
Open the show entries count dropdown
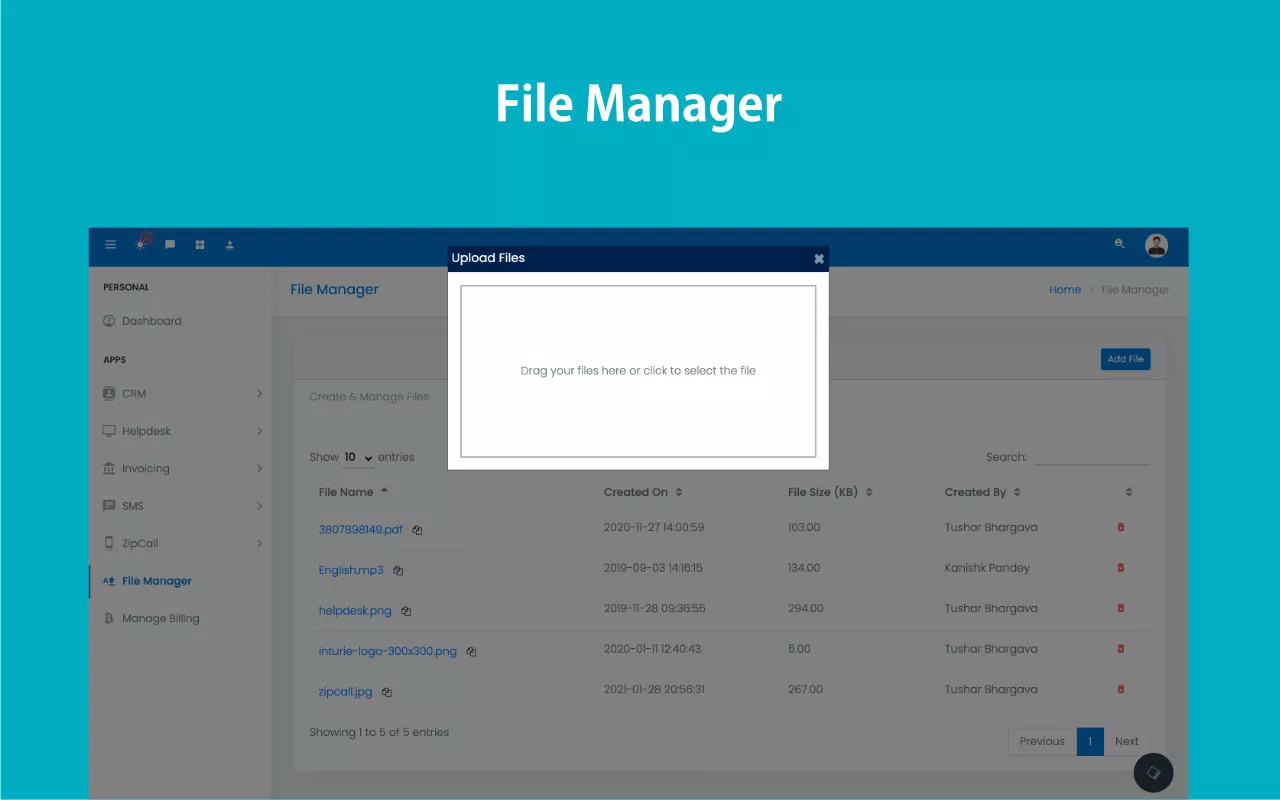tap(358, 457)
